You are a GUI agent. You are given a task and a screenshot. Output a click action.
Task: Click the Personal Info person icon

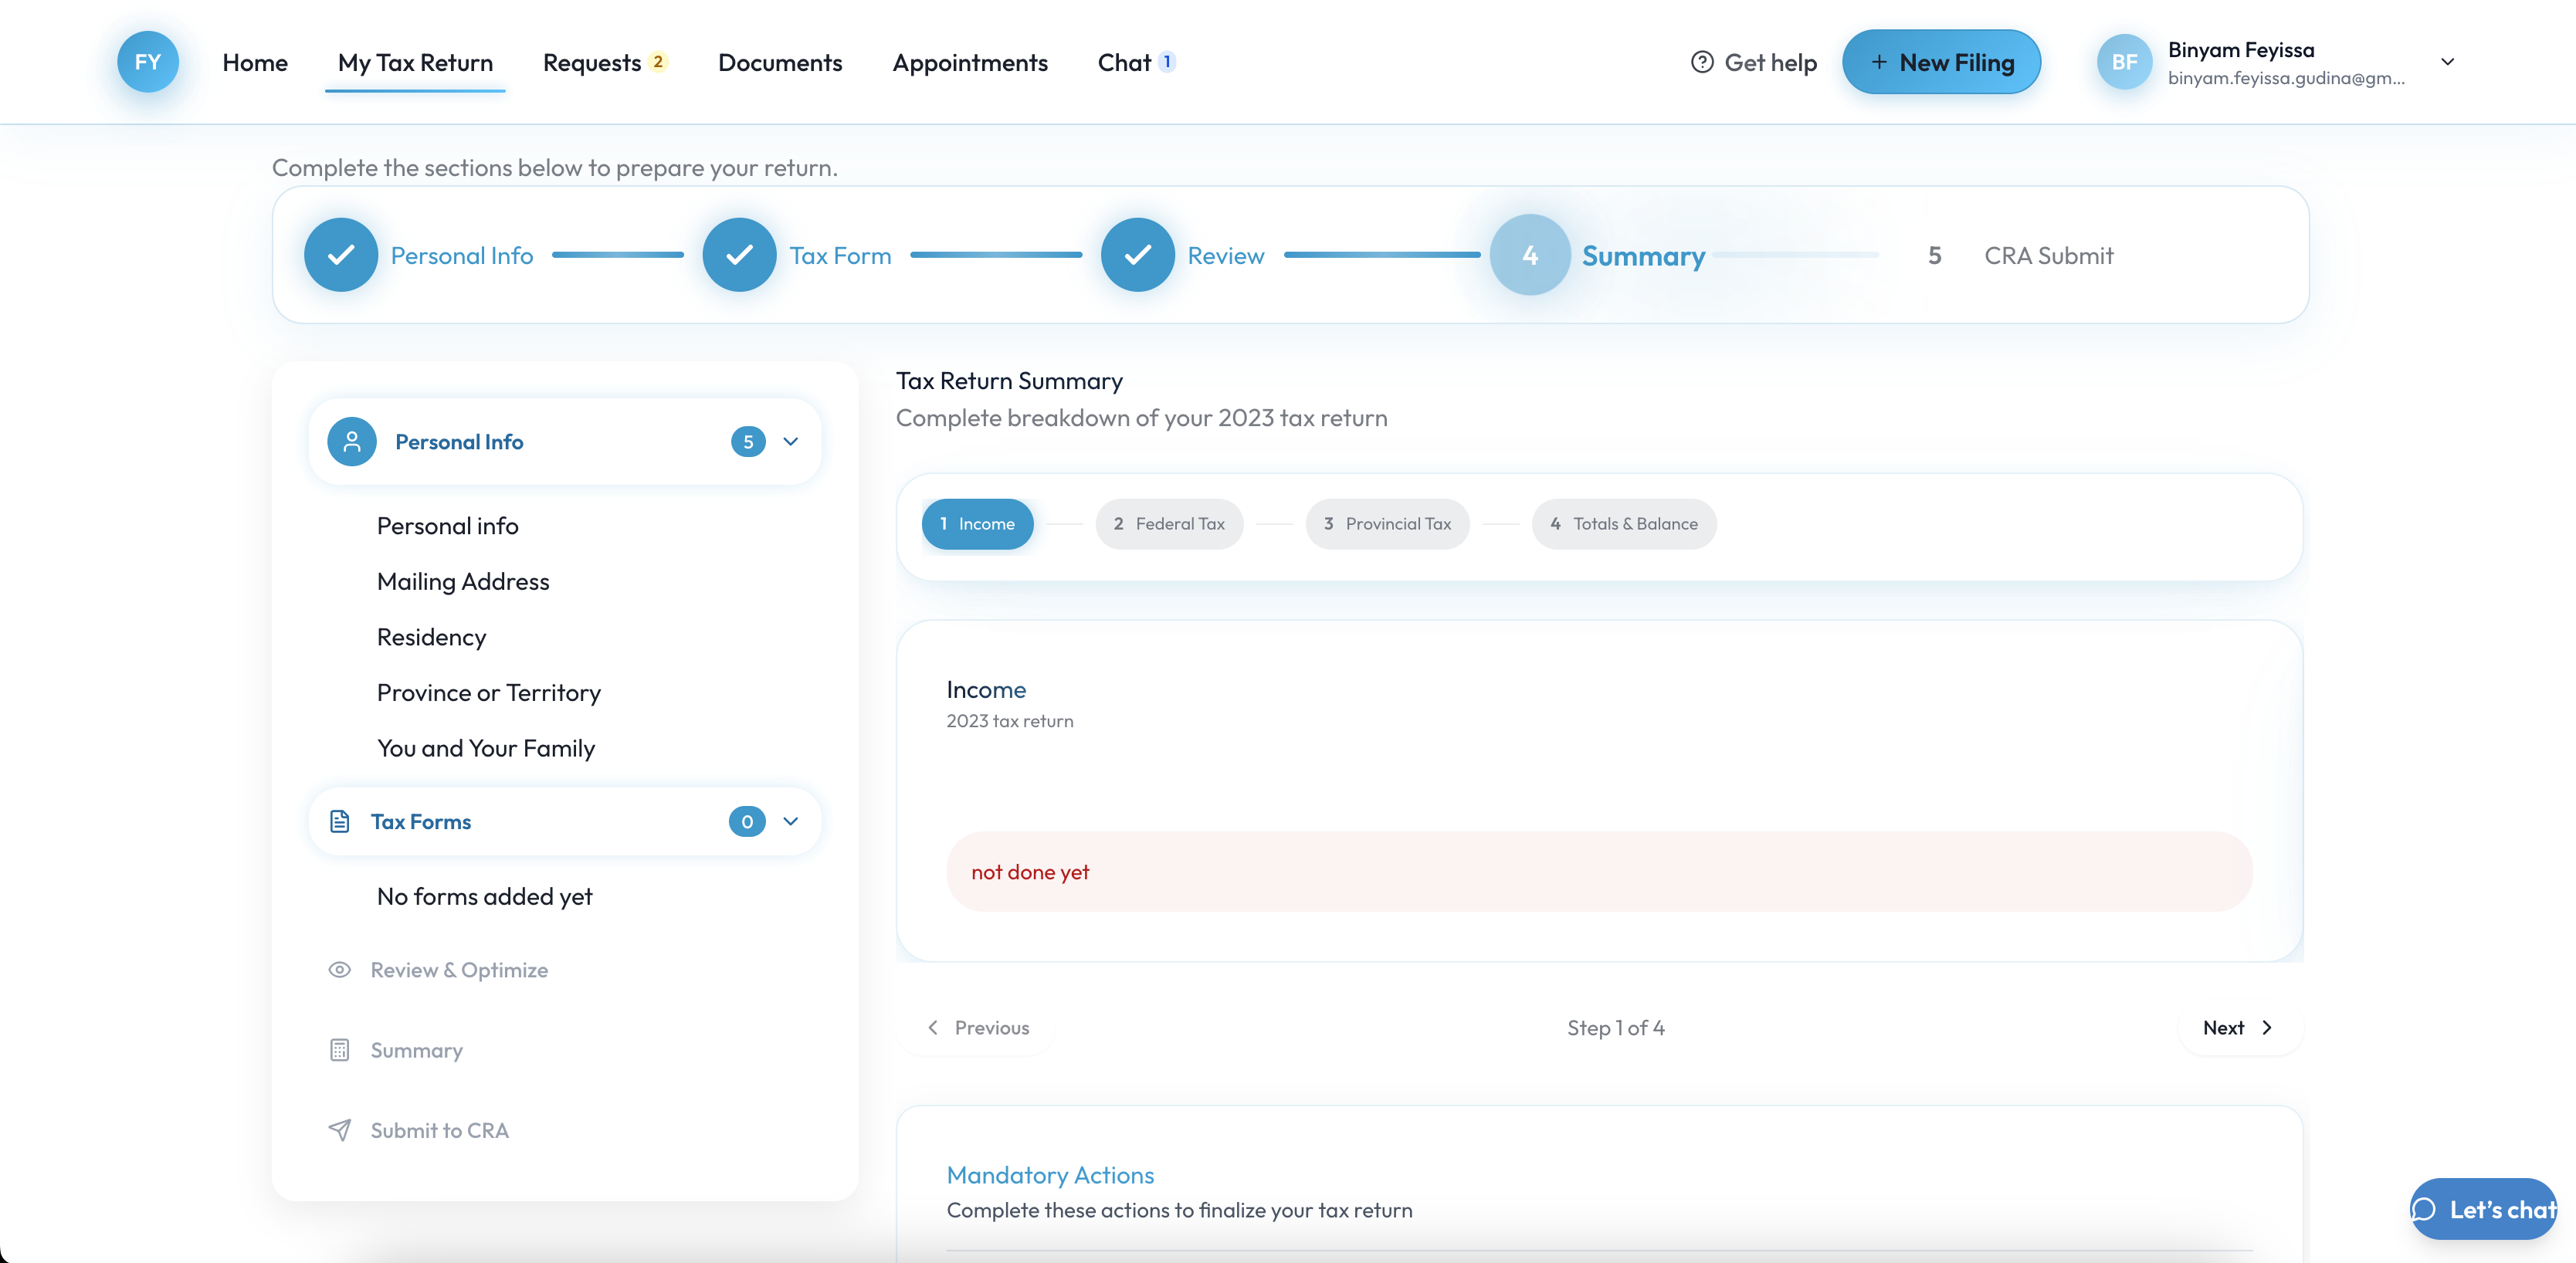[352, 442]
